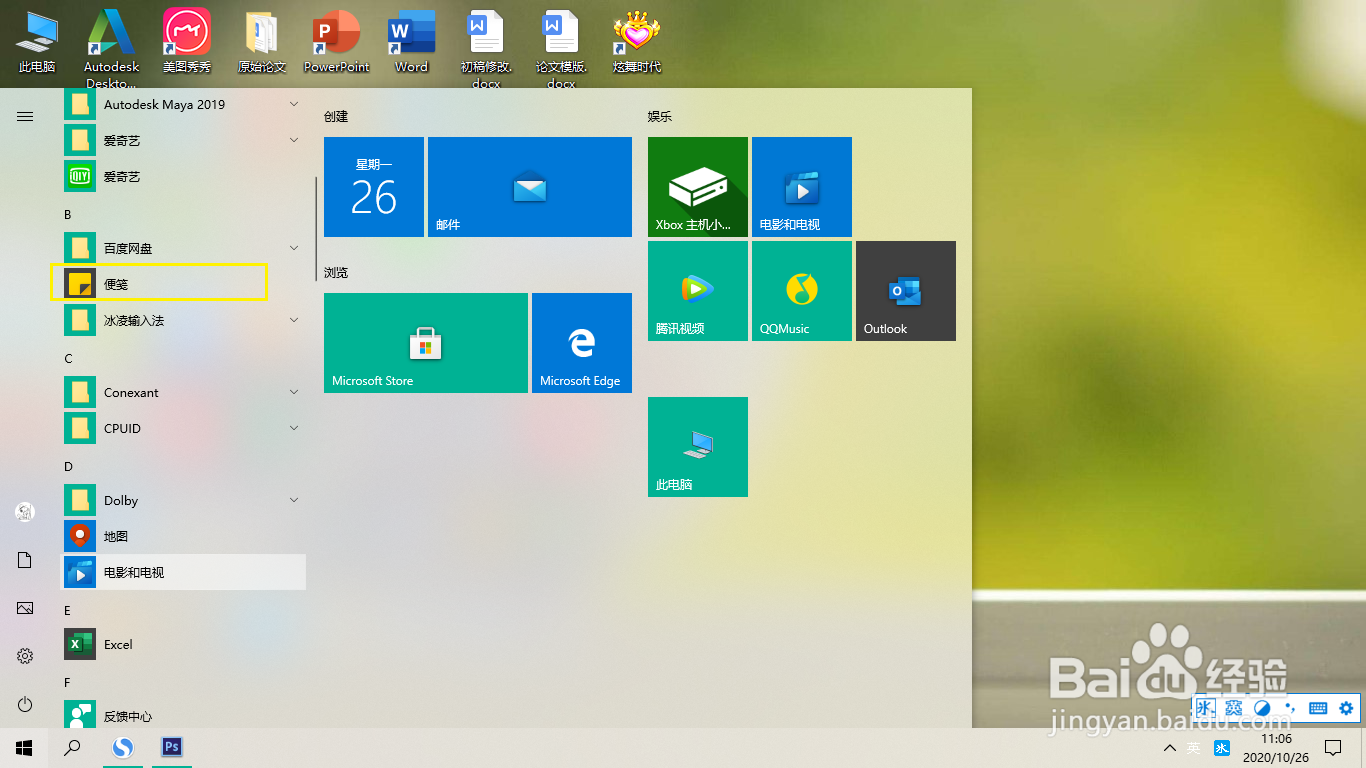Open Settings gear in Start rail
The image size is (1366, 768).
click(25, 656)
